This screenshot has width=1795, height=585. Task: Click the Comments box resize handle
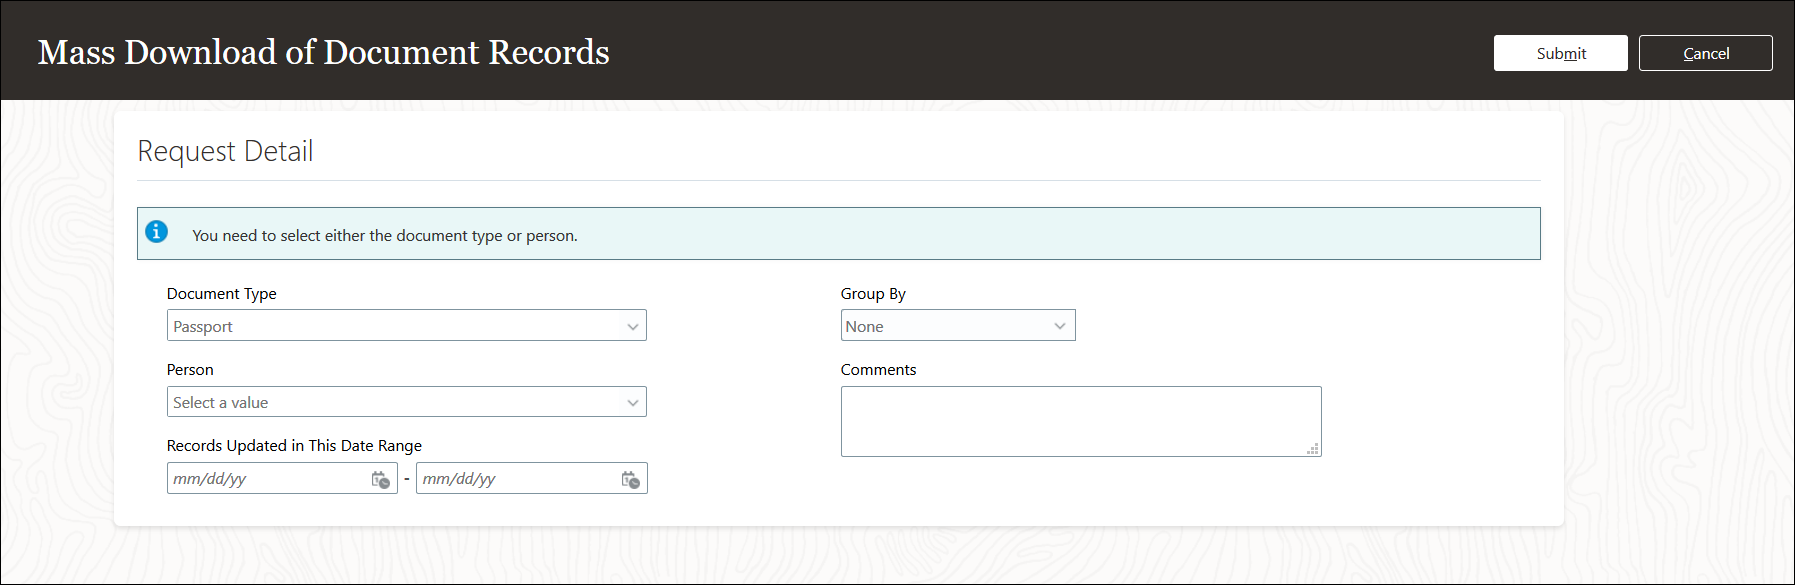pos(1313,449)
